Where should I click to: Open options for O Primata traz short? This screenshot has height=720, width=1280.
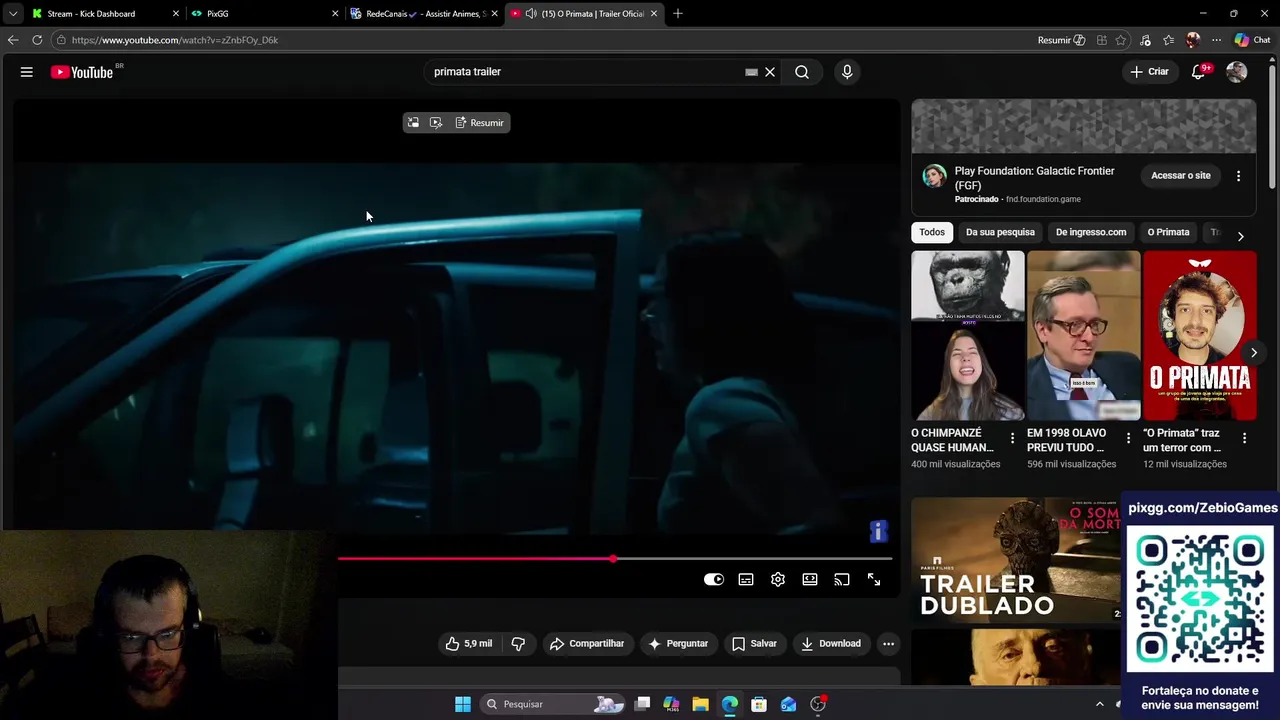click(x=1244, y=438)
